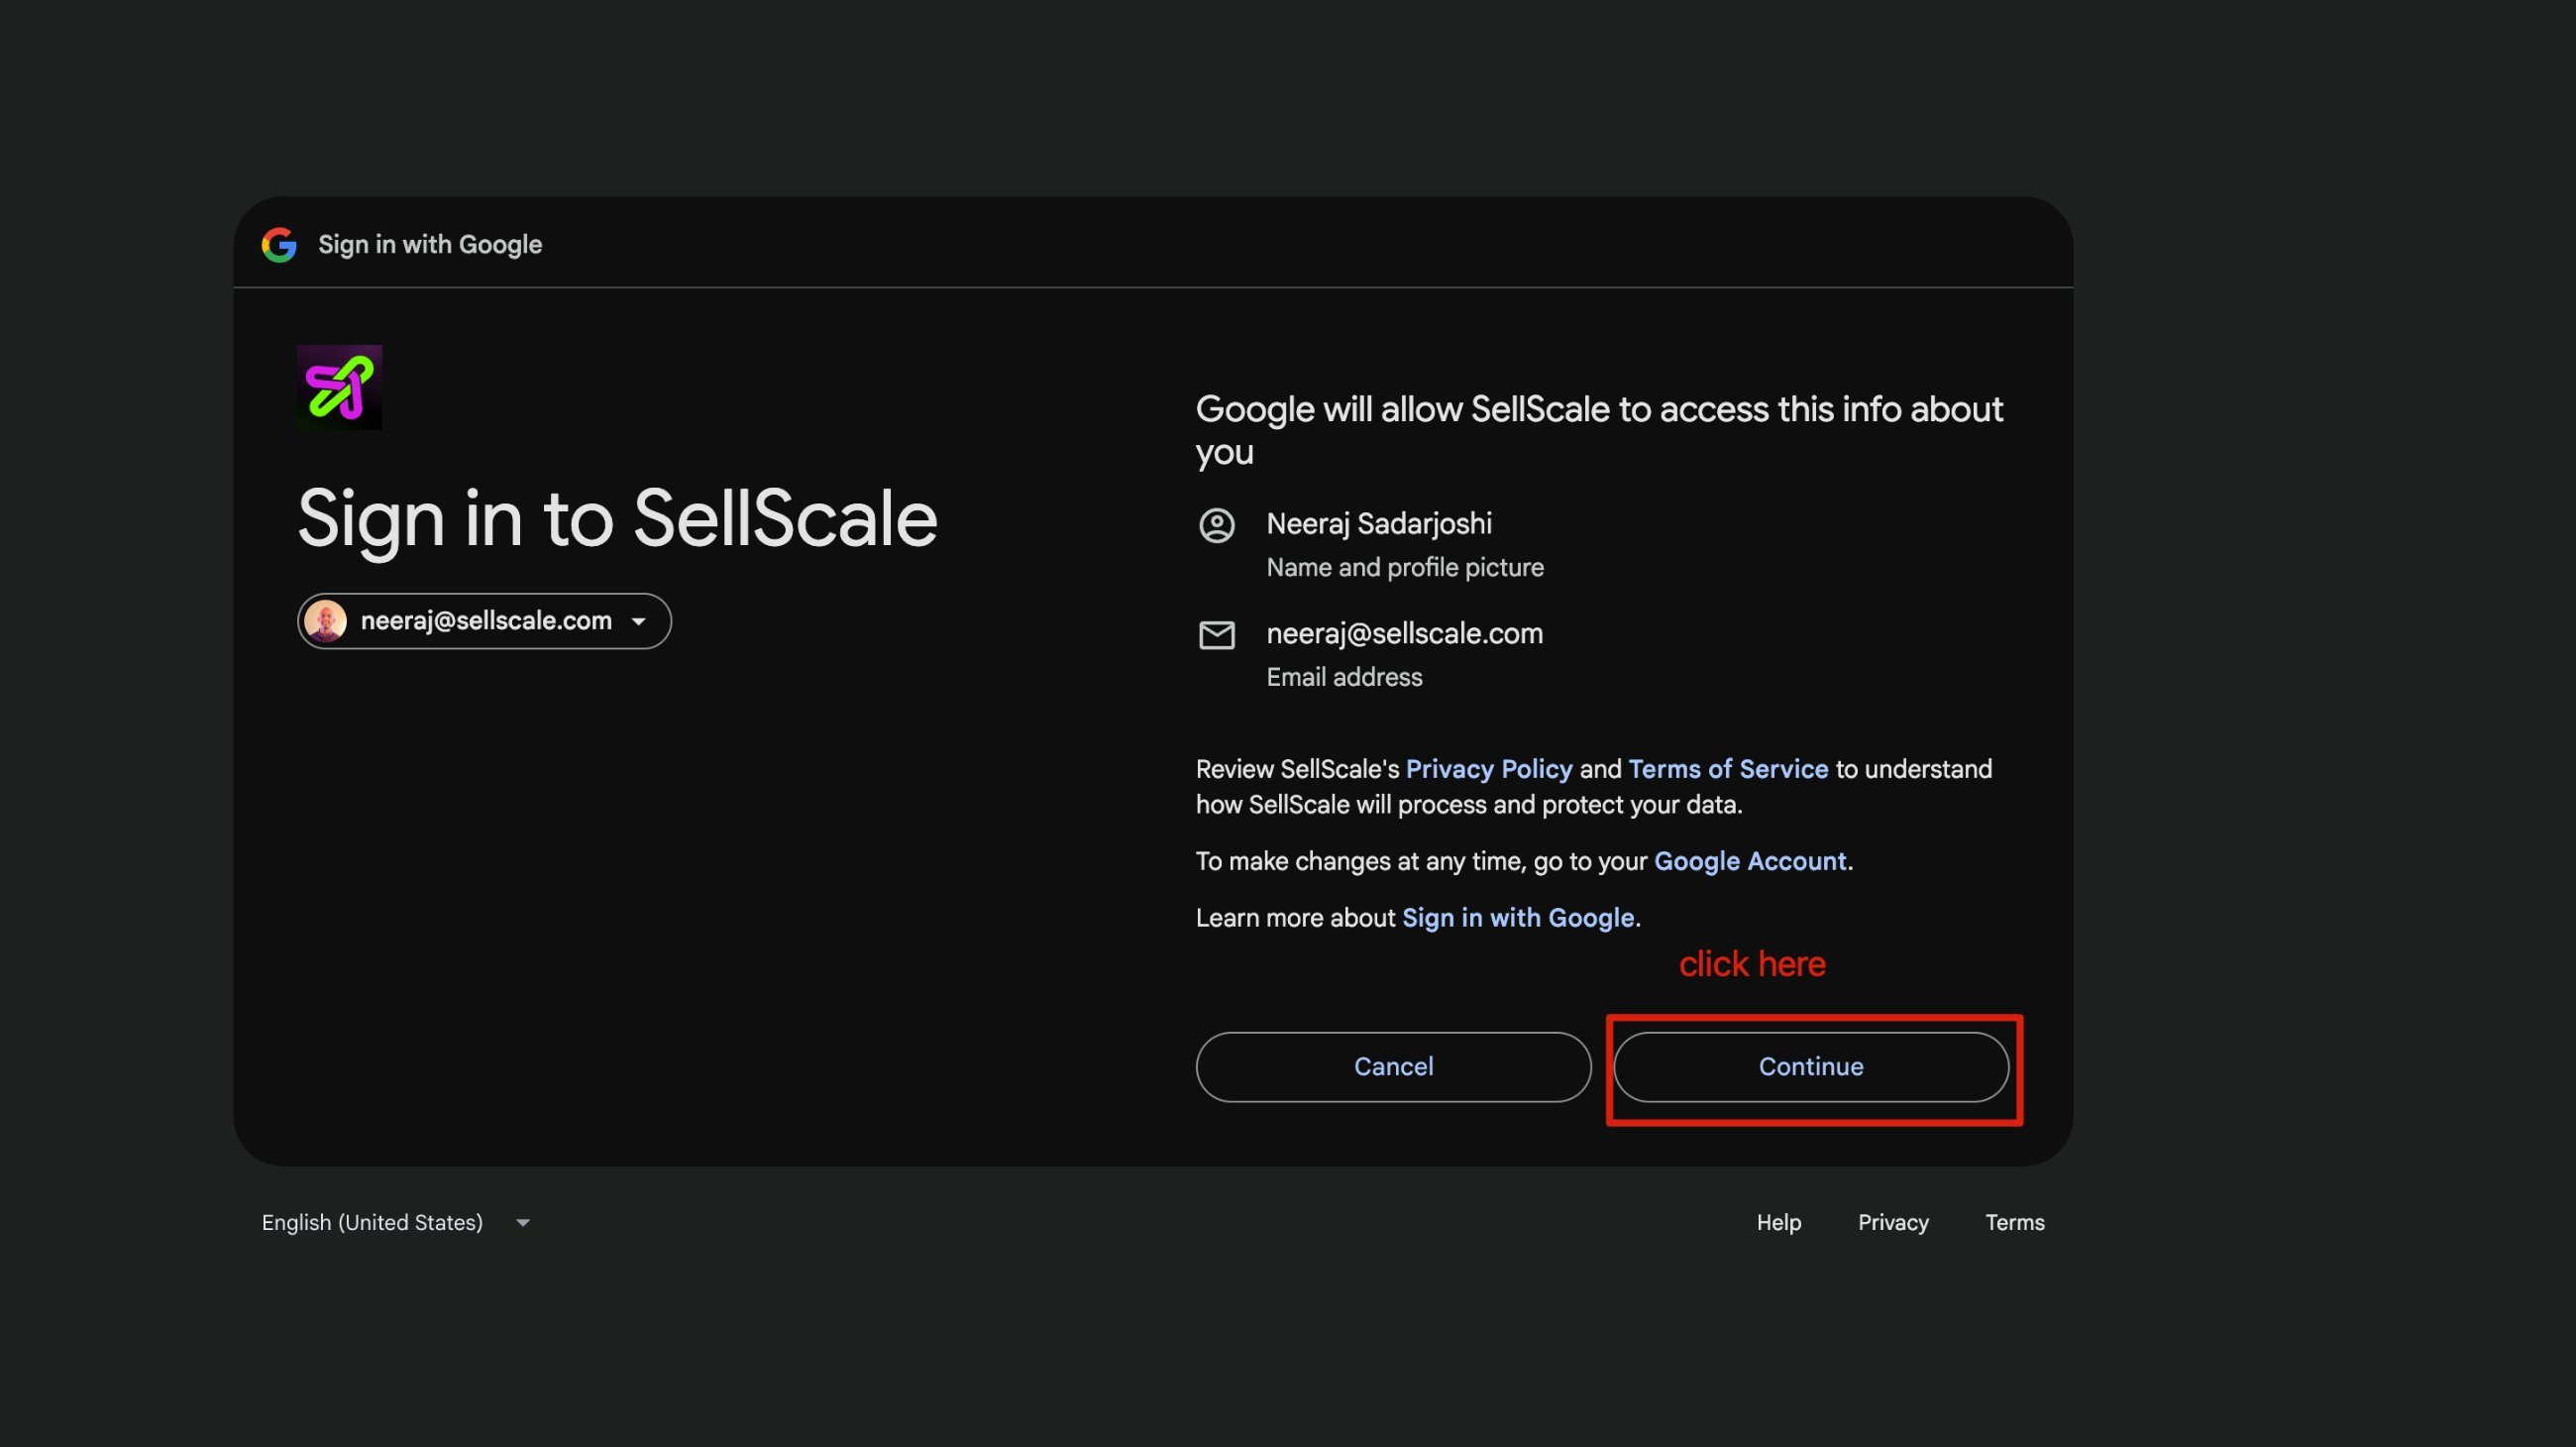Click the profile avatar in the account chip
2576x1447 pixels.
(325, 621)
